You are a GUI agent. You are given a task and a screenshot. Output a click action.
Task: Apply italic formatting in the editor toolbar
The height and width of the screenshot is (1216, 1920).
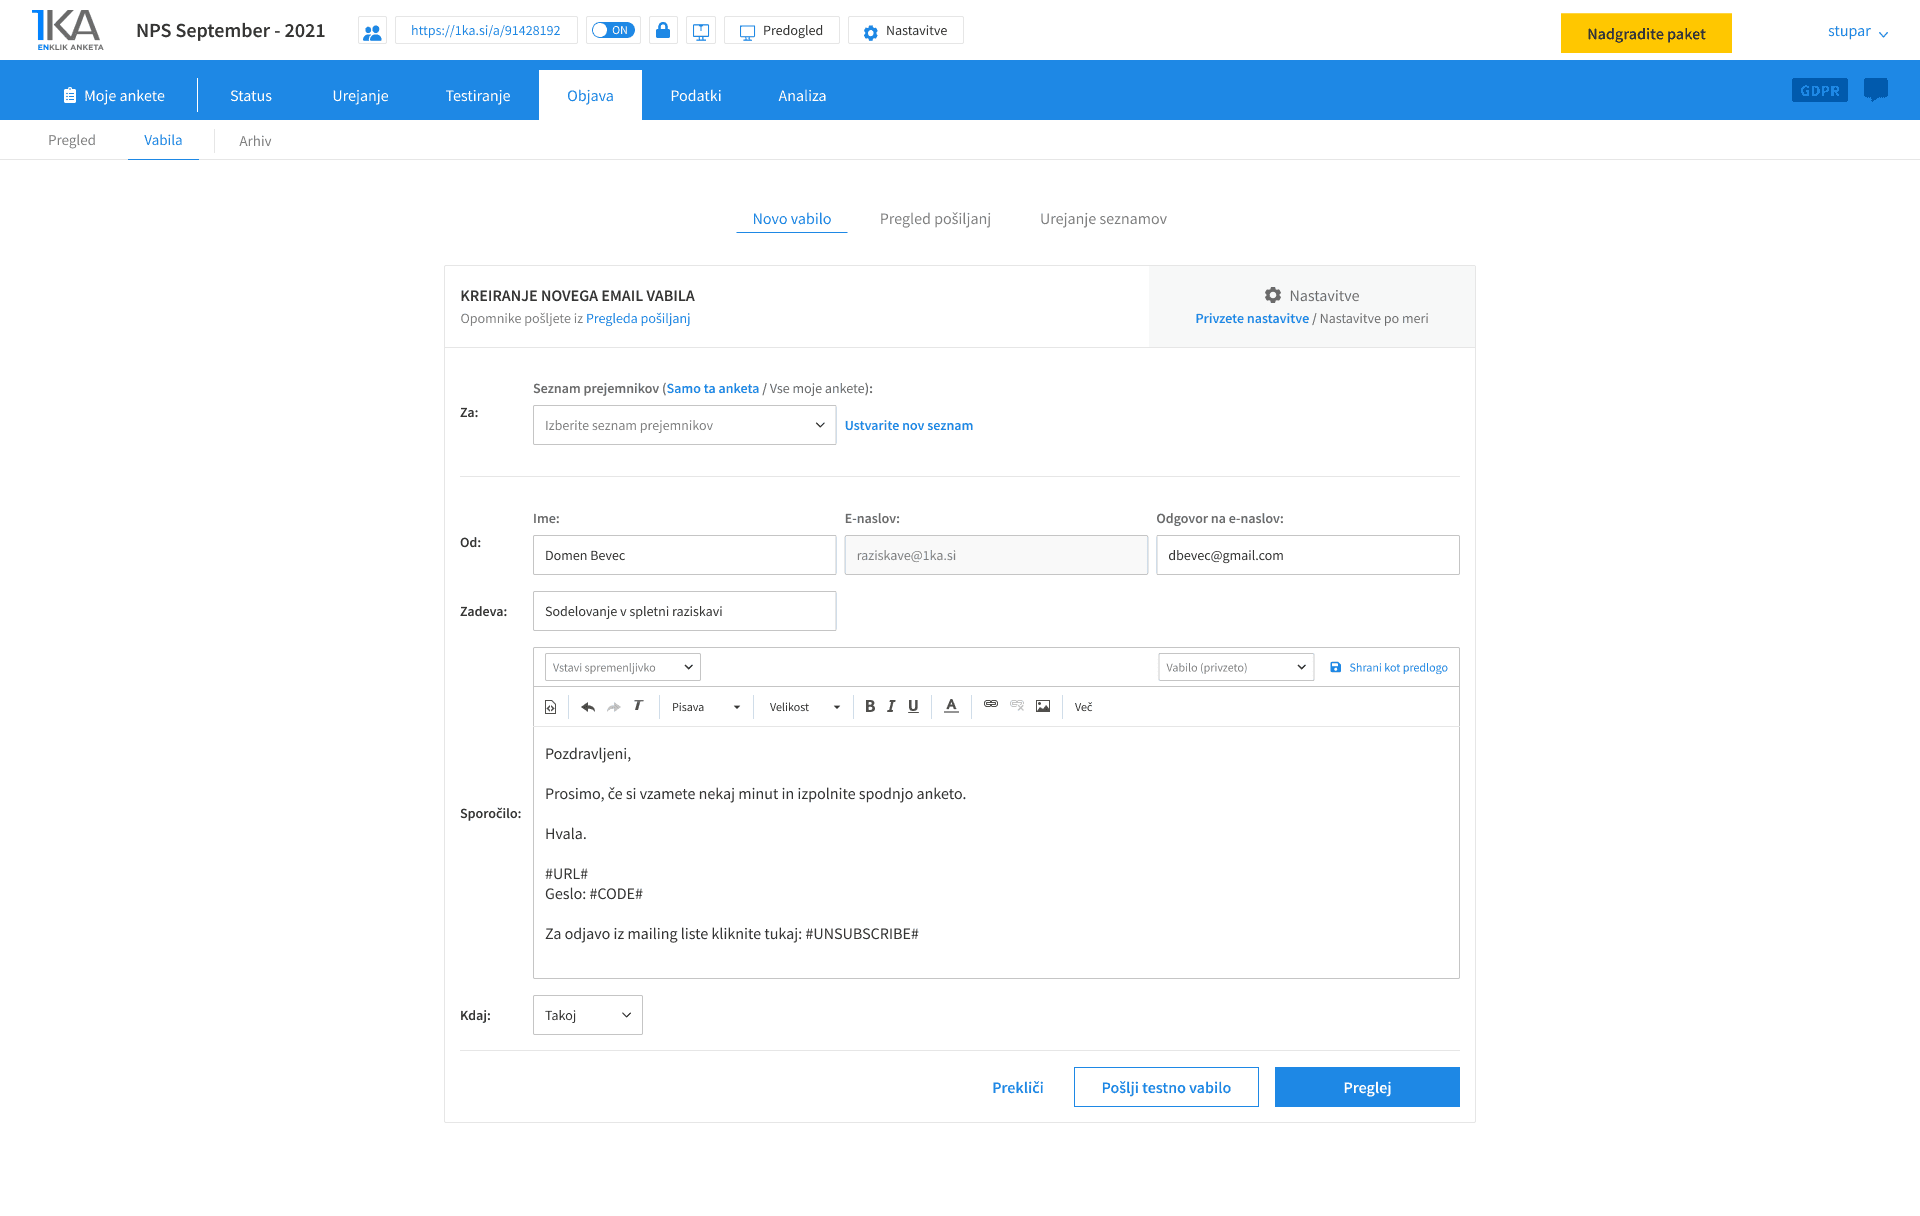pos(891,706)
